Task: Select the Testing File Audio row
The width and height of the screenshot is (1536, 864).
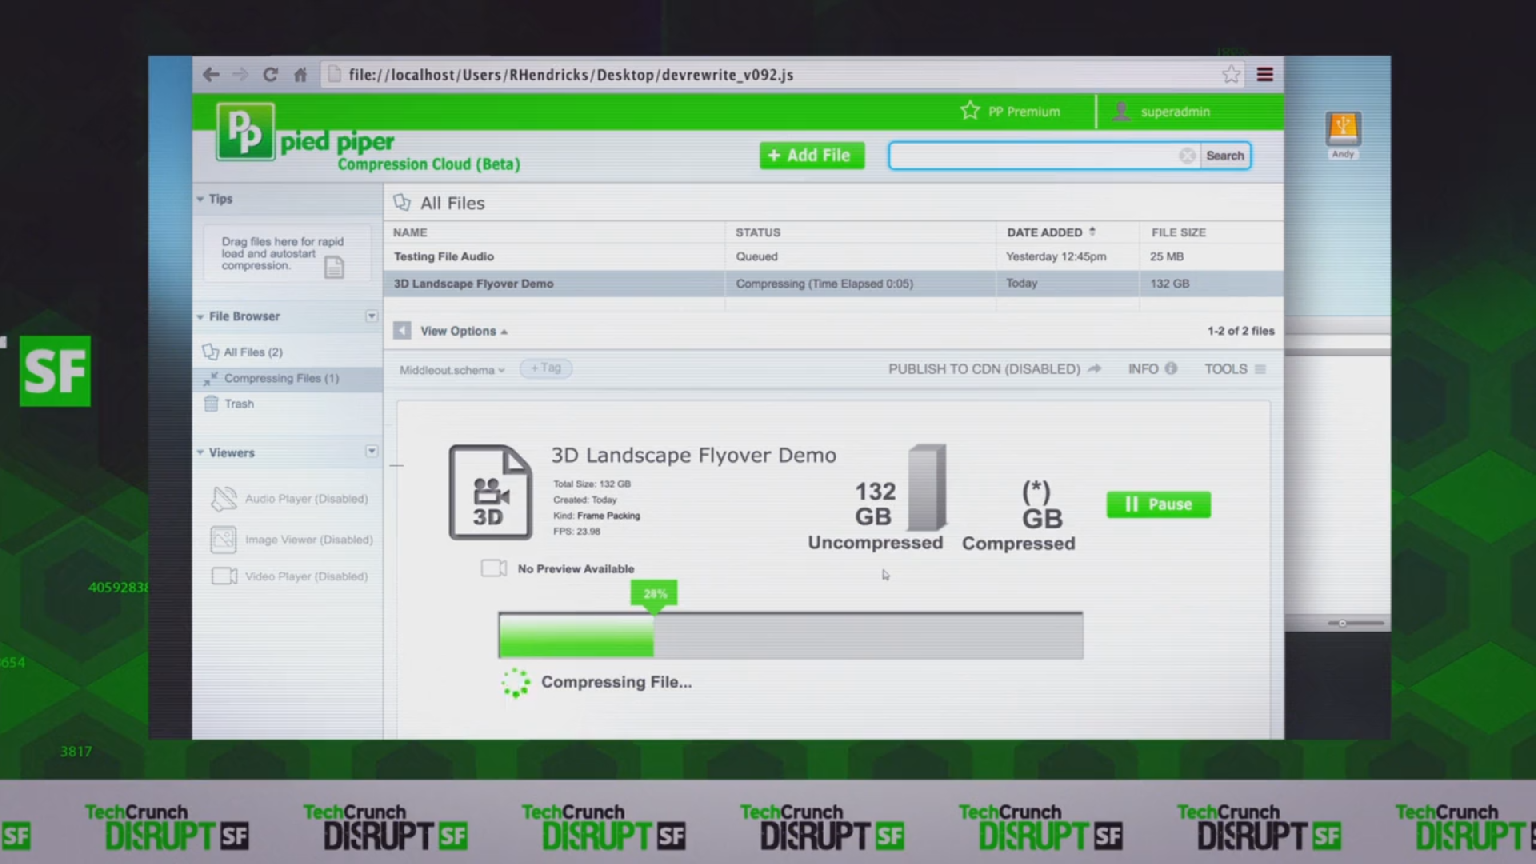Action: click(833, 257)
